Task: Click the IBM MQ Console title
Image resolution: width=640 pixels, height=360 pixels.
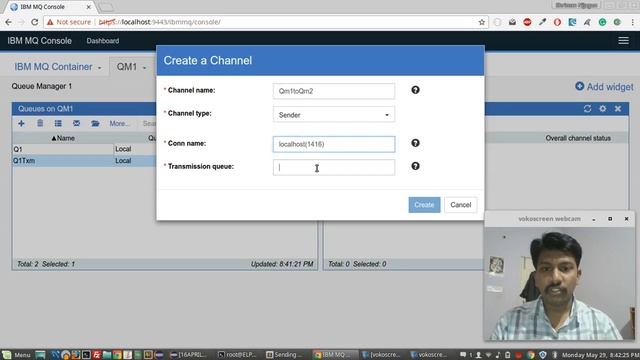Action: tap(40, 41)
